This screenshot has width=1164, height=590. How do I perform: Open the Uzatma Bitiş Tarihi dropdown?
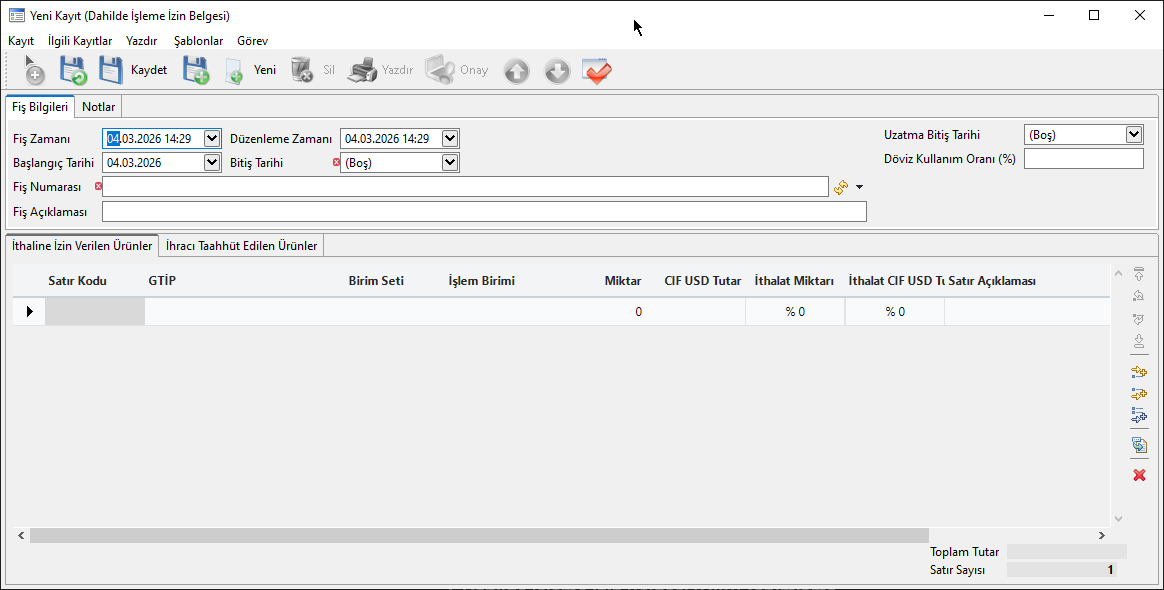pos(1133,134)
